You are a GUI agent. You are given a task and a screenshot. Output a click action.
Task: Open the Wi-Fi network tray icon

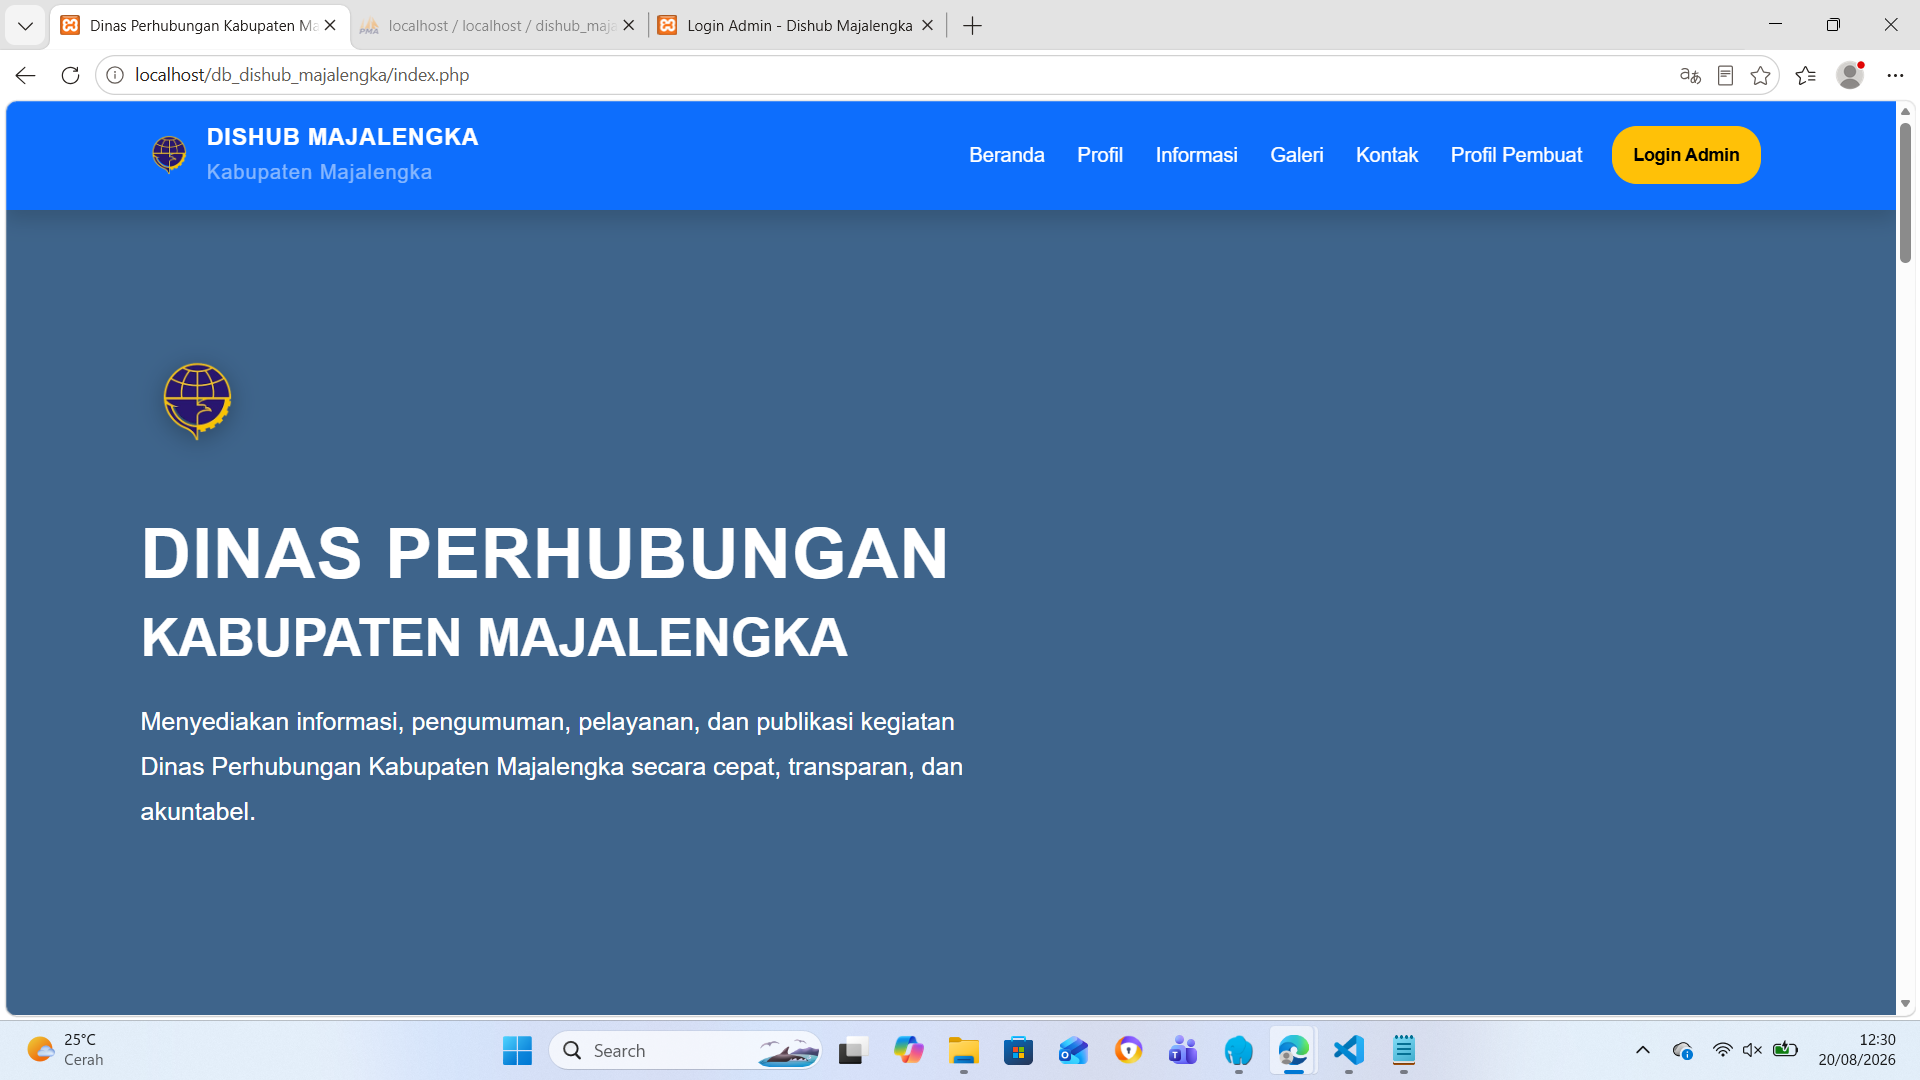click(1722, 1050)
